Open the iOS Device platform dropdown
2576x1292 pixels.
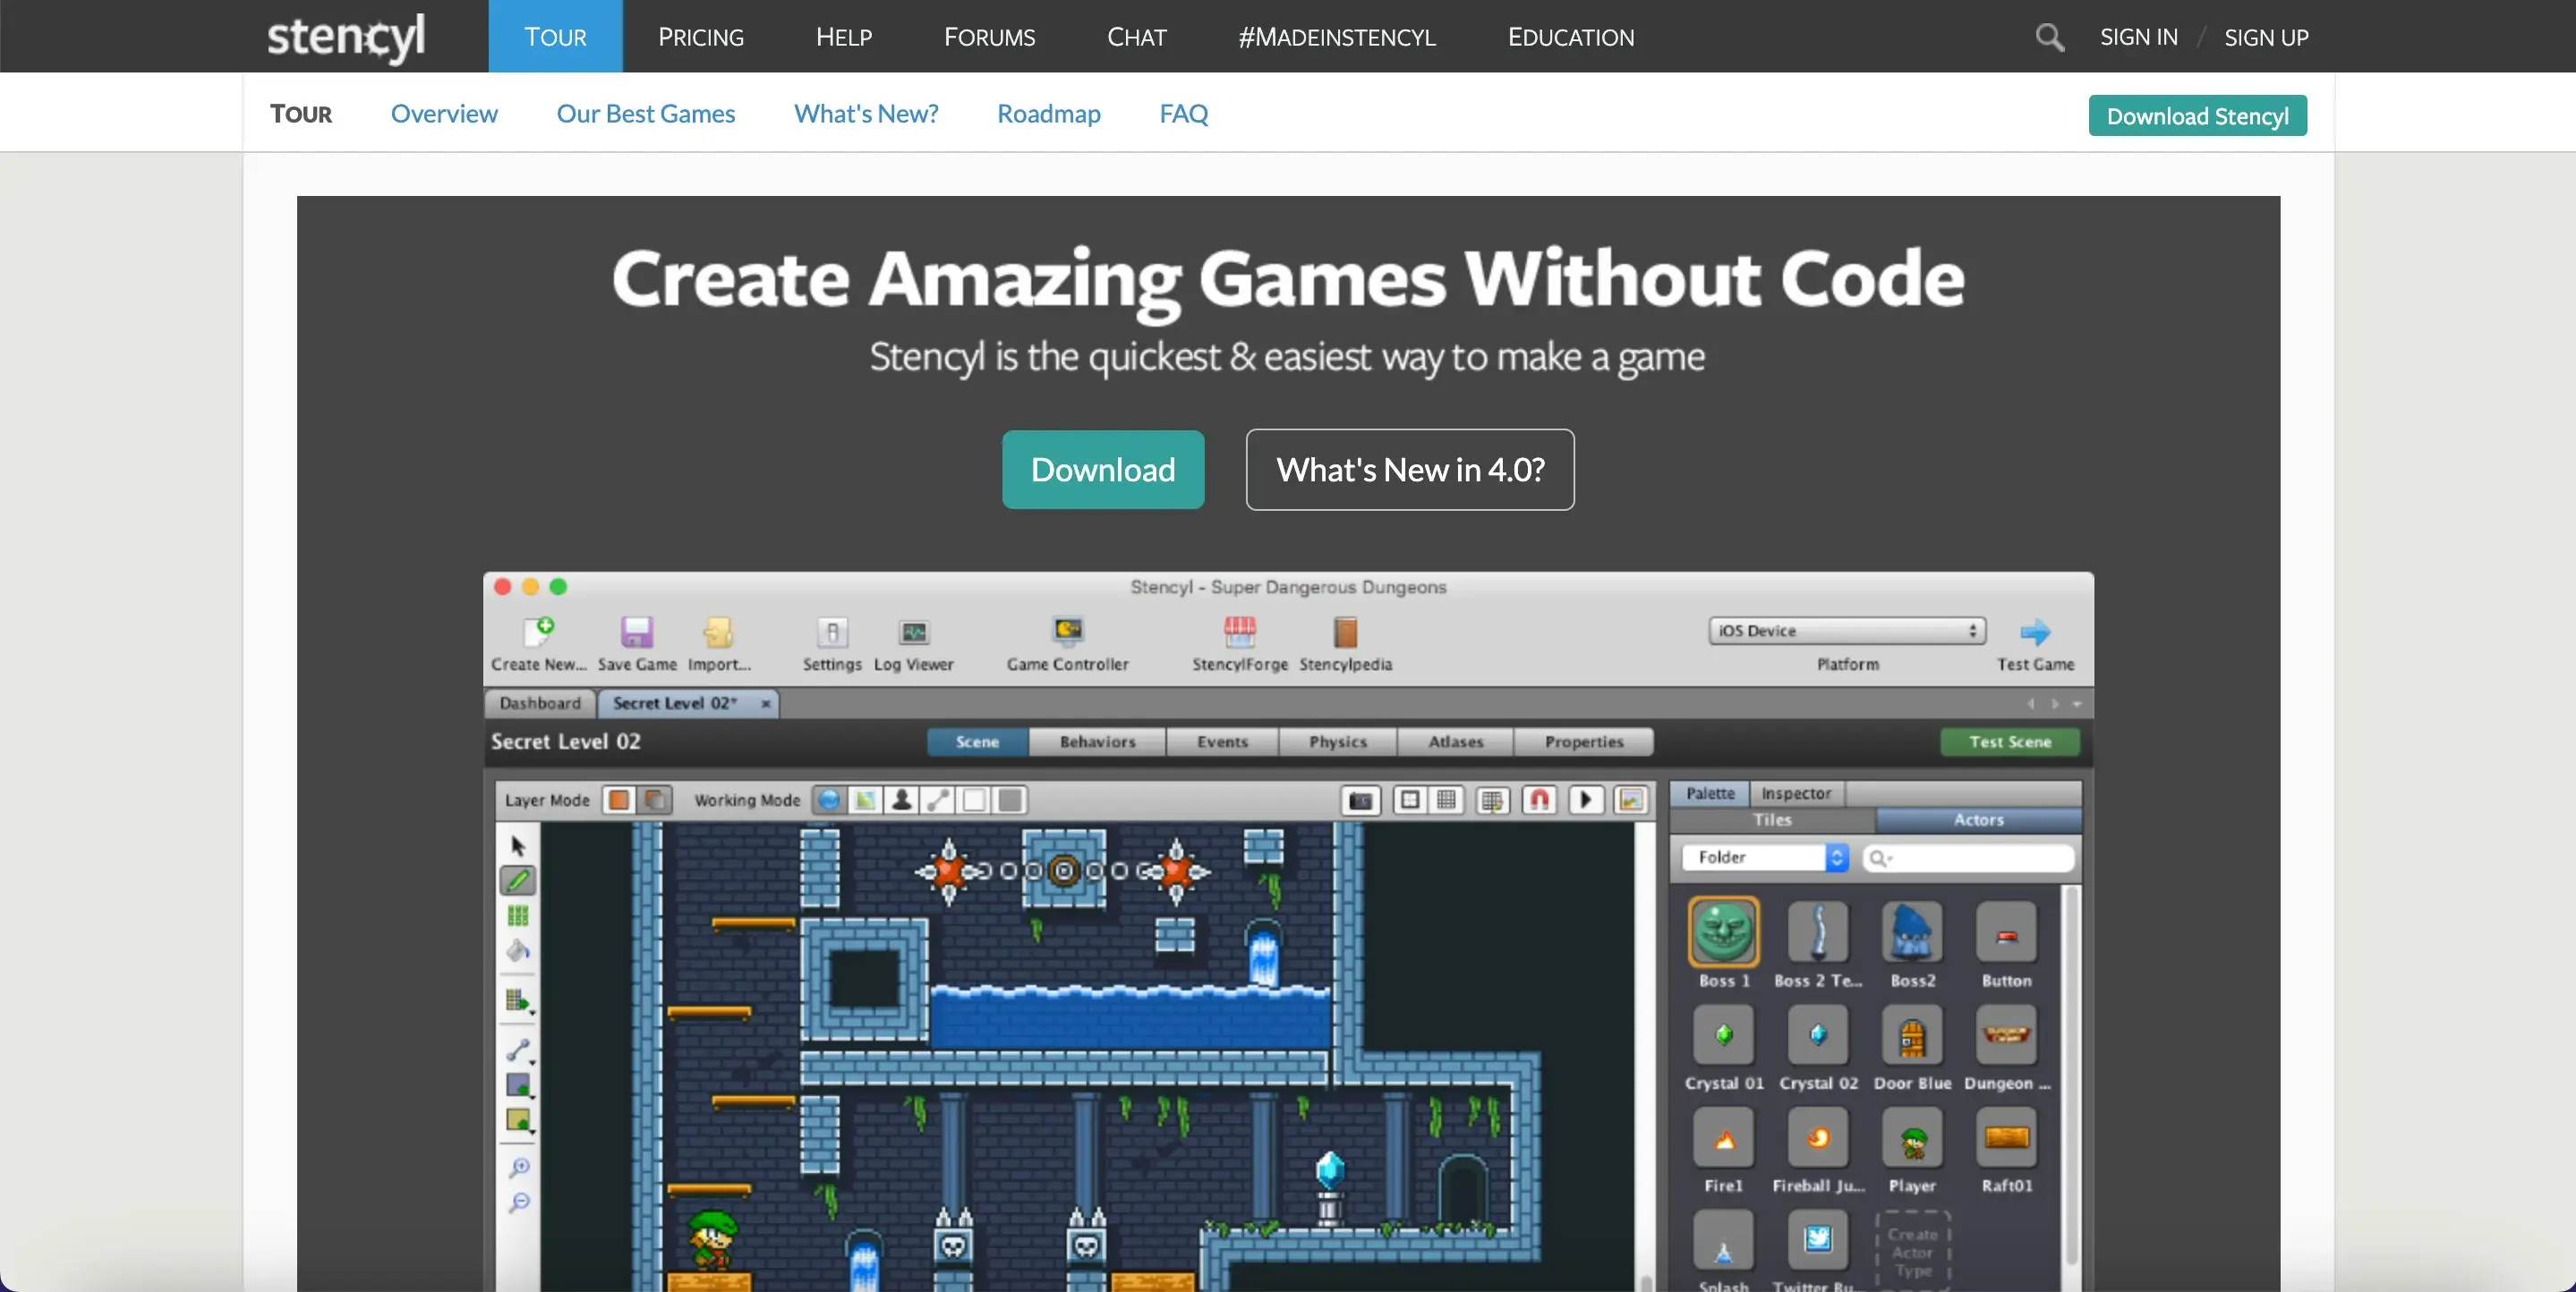point(1846,631)
